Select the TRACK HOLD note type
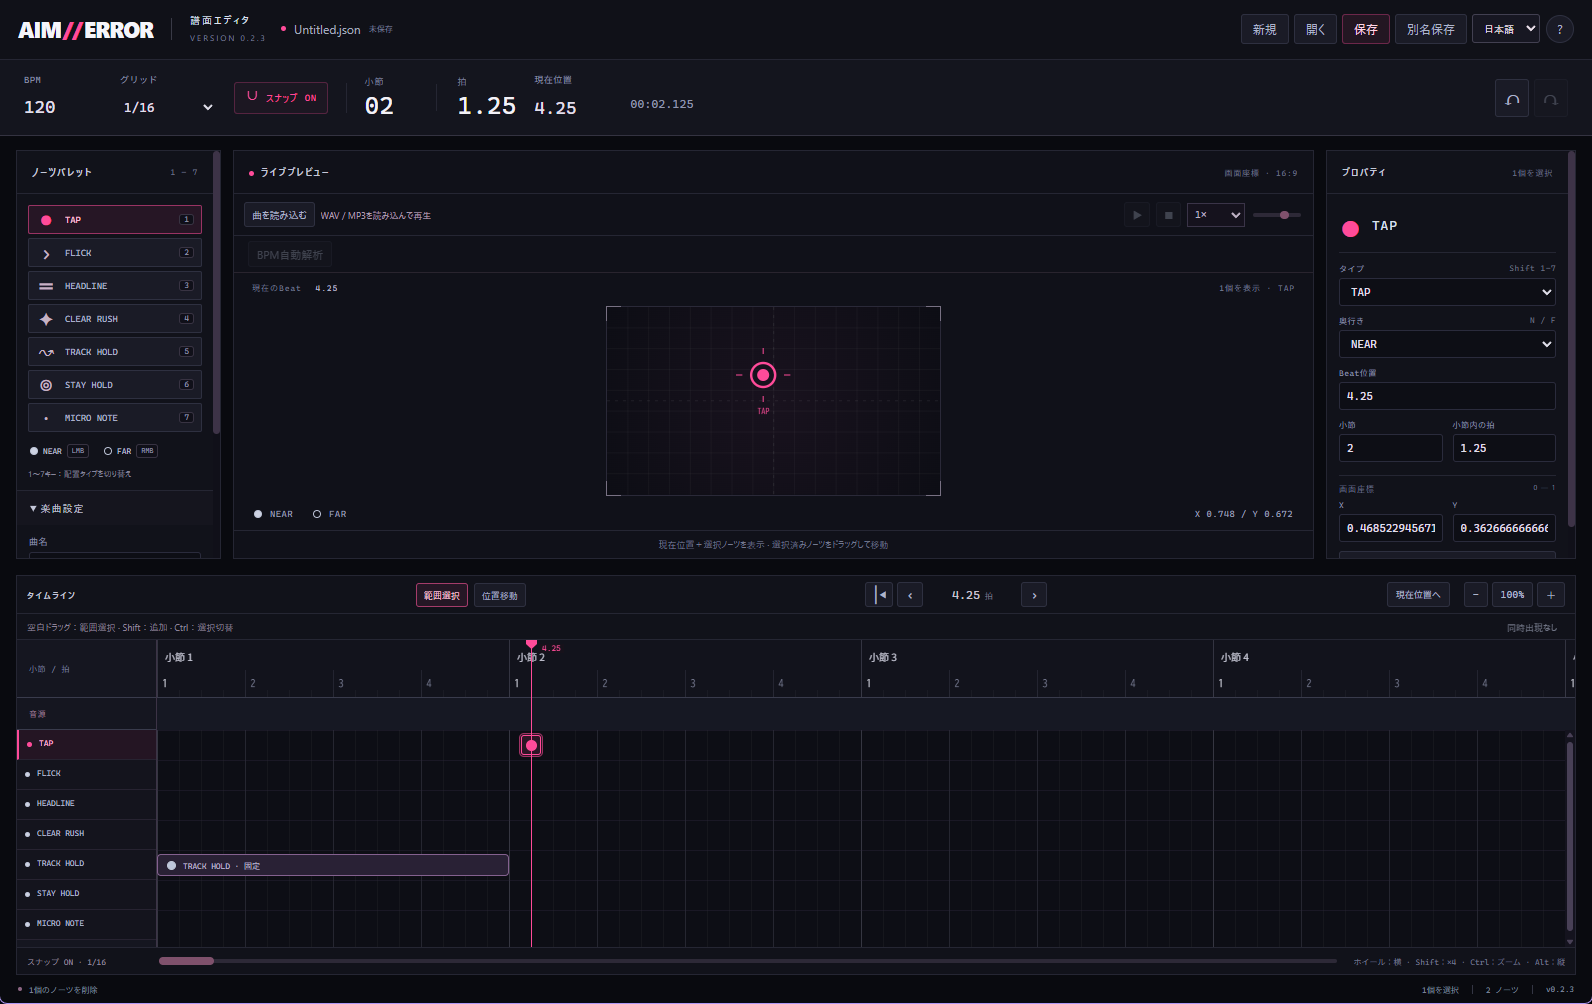 tap(115, 352)
